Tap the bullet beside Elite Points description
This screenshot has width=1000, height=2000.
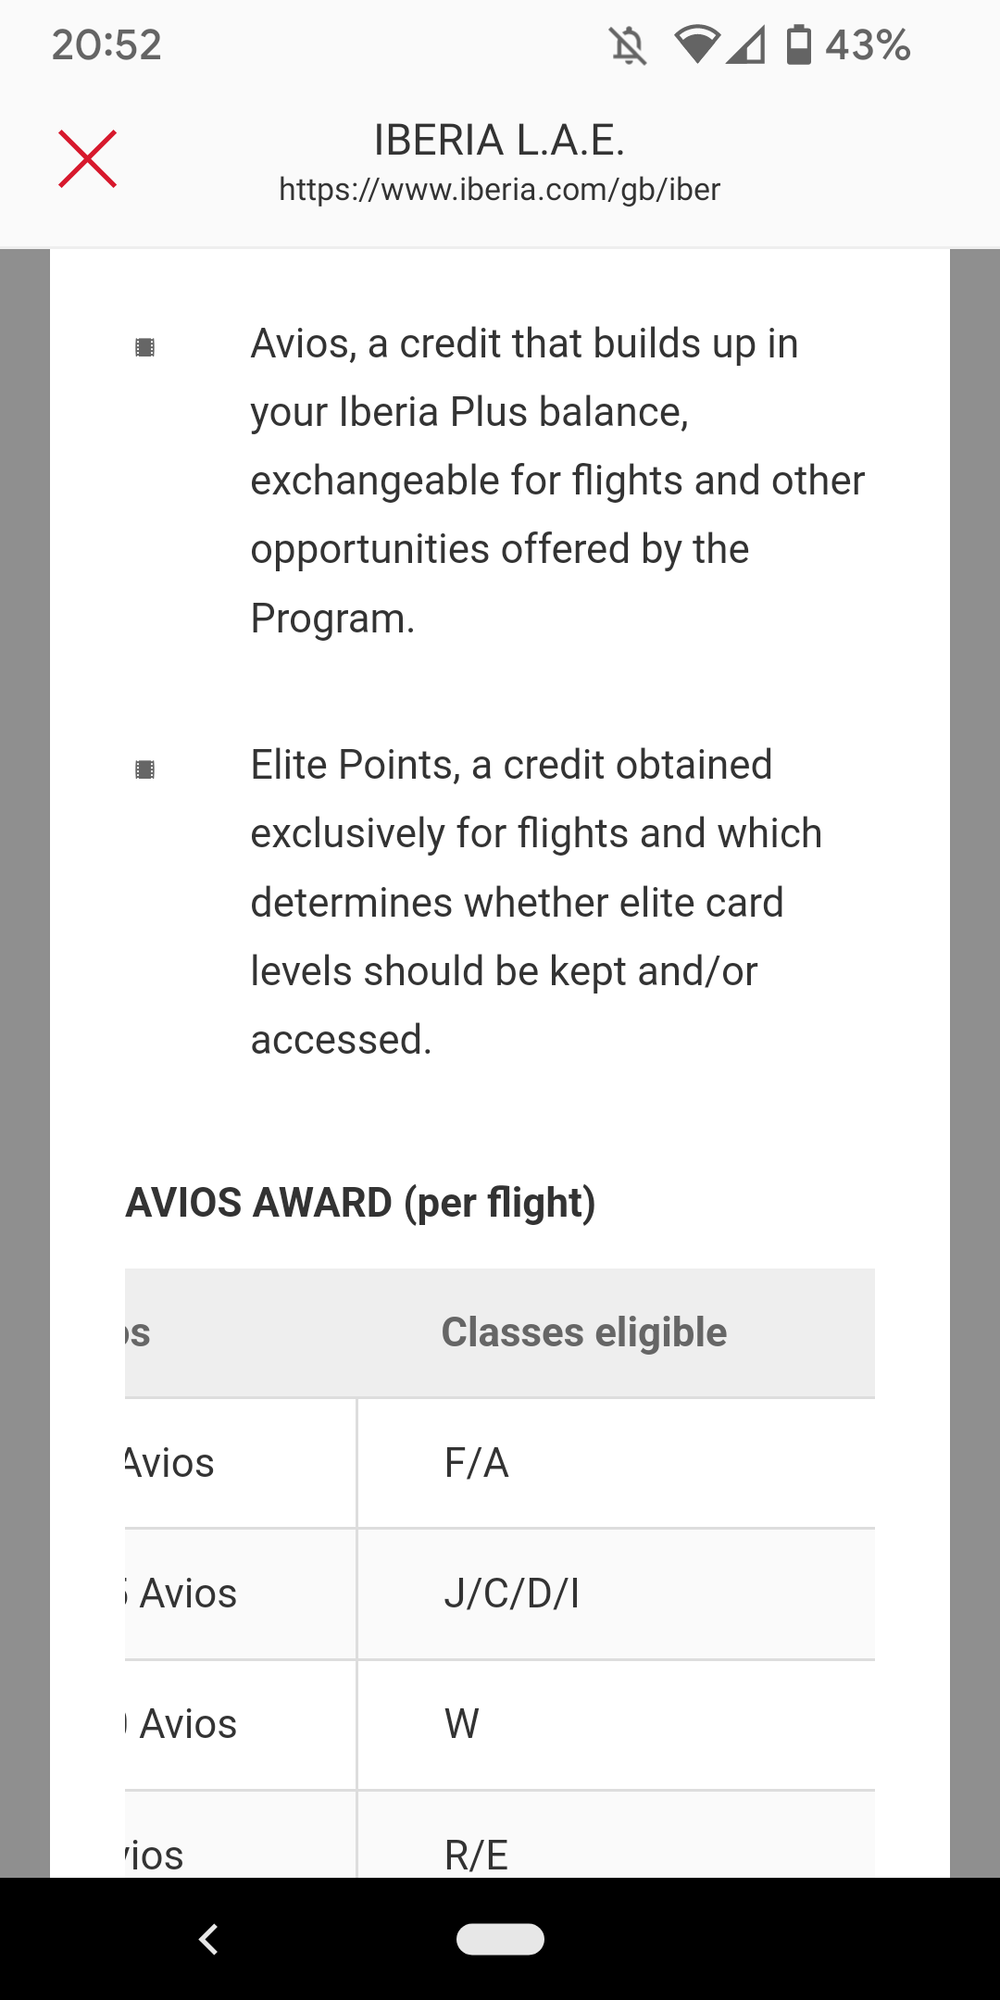click(145, 769)
